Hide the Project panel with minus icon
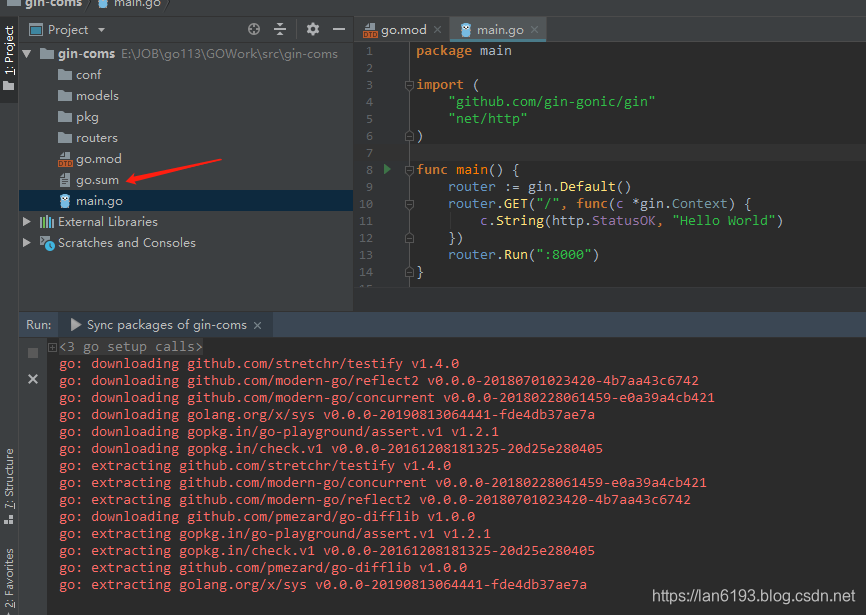Viewport: 866px width, 615px height. pyautogui.click(x=339, y=29)
